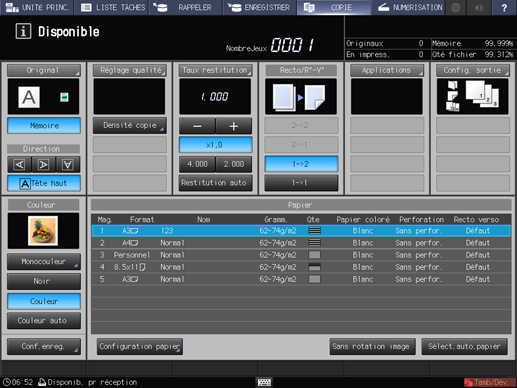The image size is (517, 388).
Task: Decrease zoom with minus button
Action: coord(197,126)
